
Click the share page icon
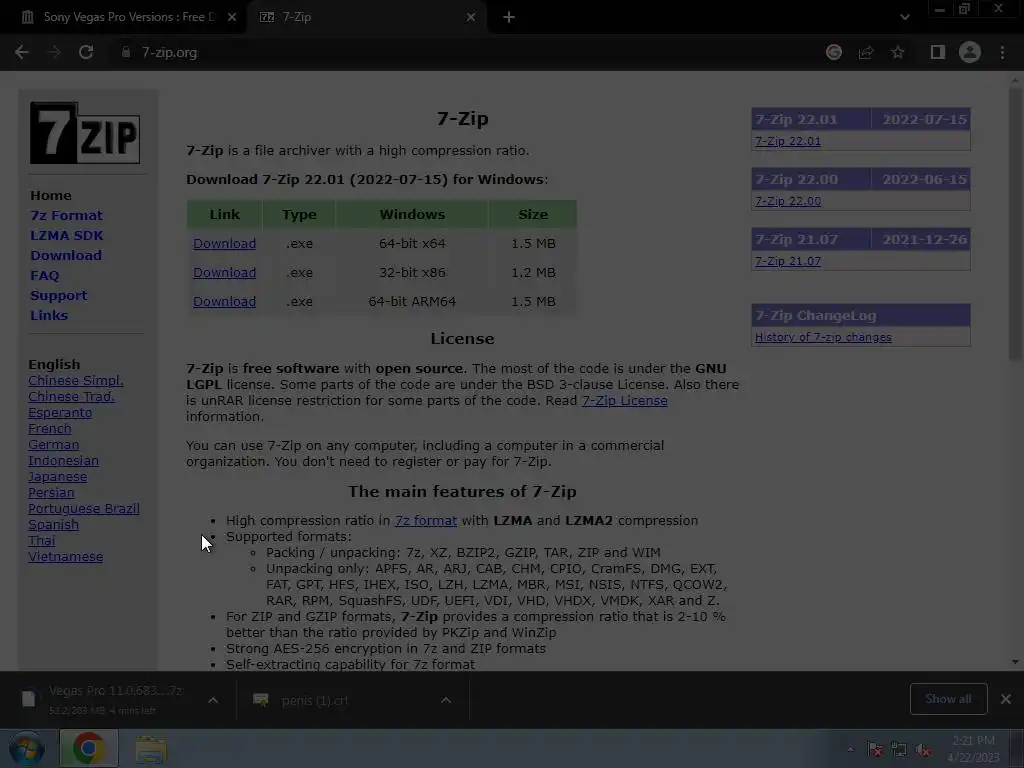[x=866, y=52]
